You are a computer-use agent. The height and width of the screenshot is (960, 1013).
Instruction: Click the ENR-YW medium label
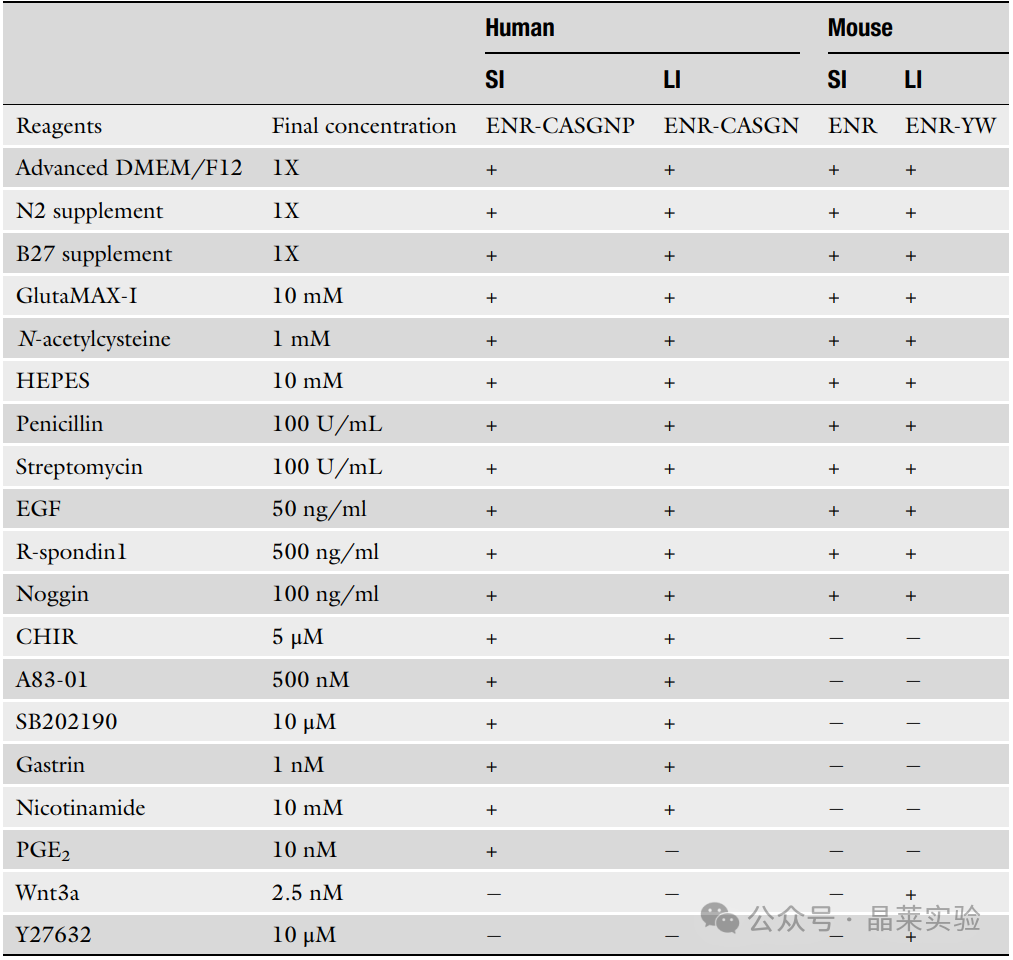point(950,125)
